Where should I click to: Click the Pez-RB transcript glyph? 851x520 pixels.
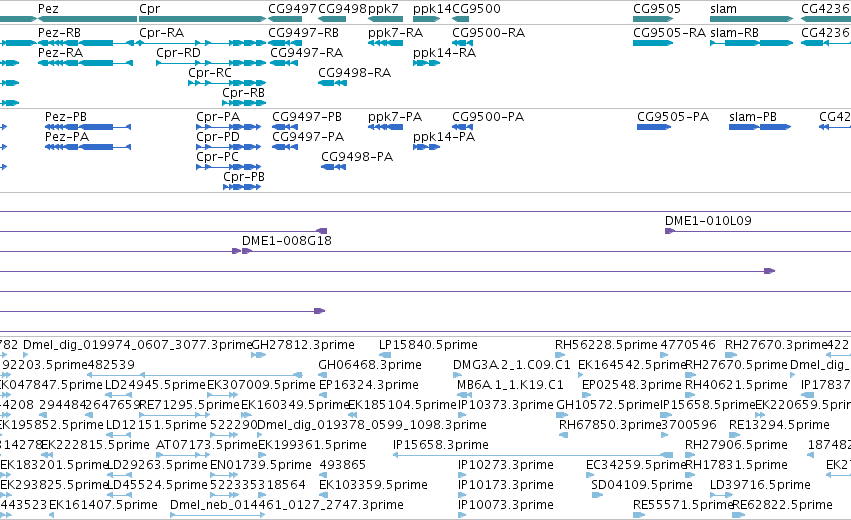click(85, 43)
